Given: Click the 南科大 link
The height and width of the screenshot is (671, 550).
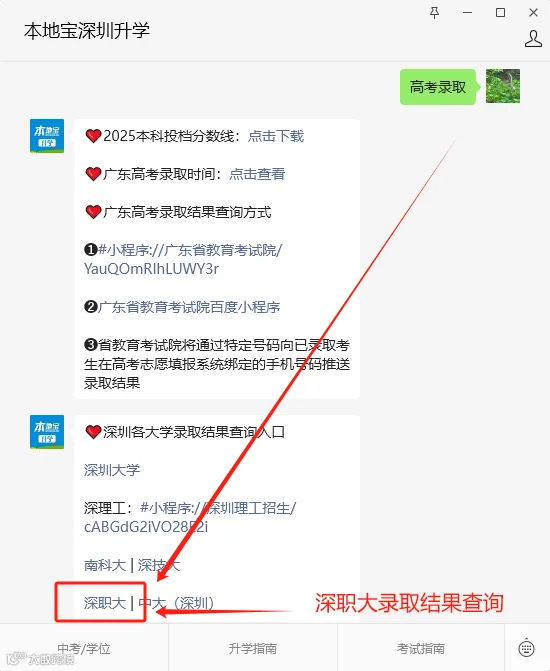Looking at the screenshot, I should (x=105, y=565).
